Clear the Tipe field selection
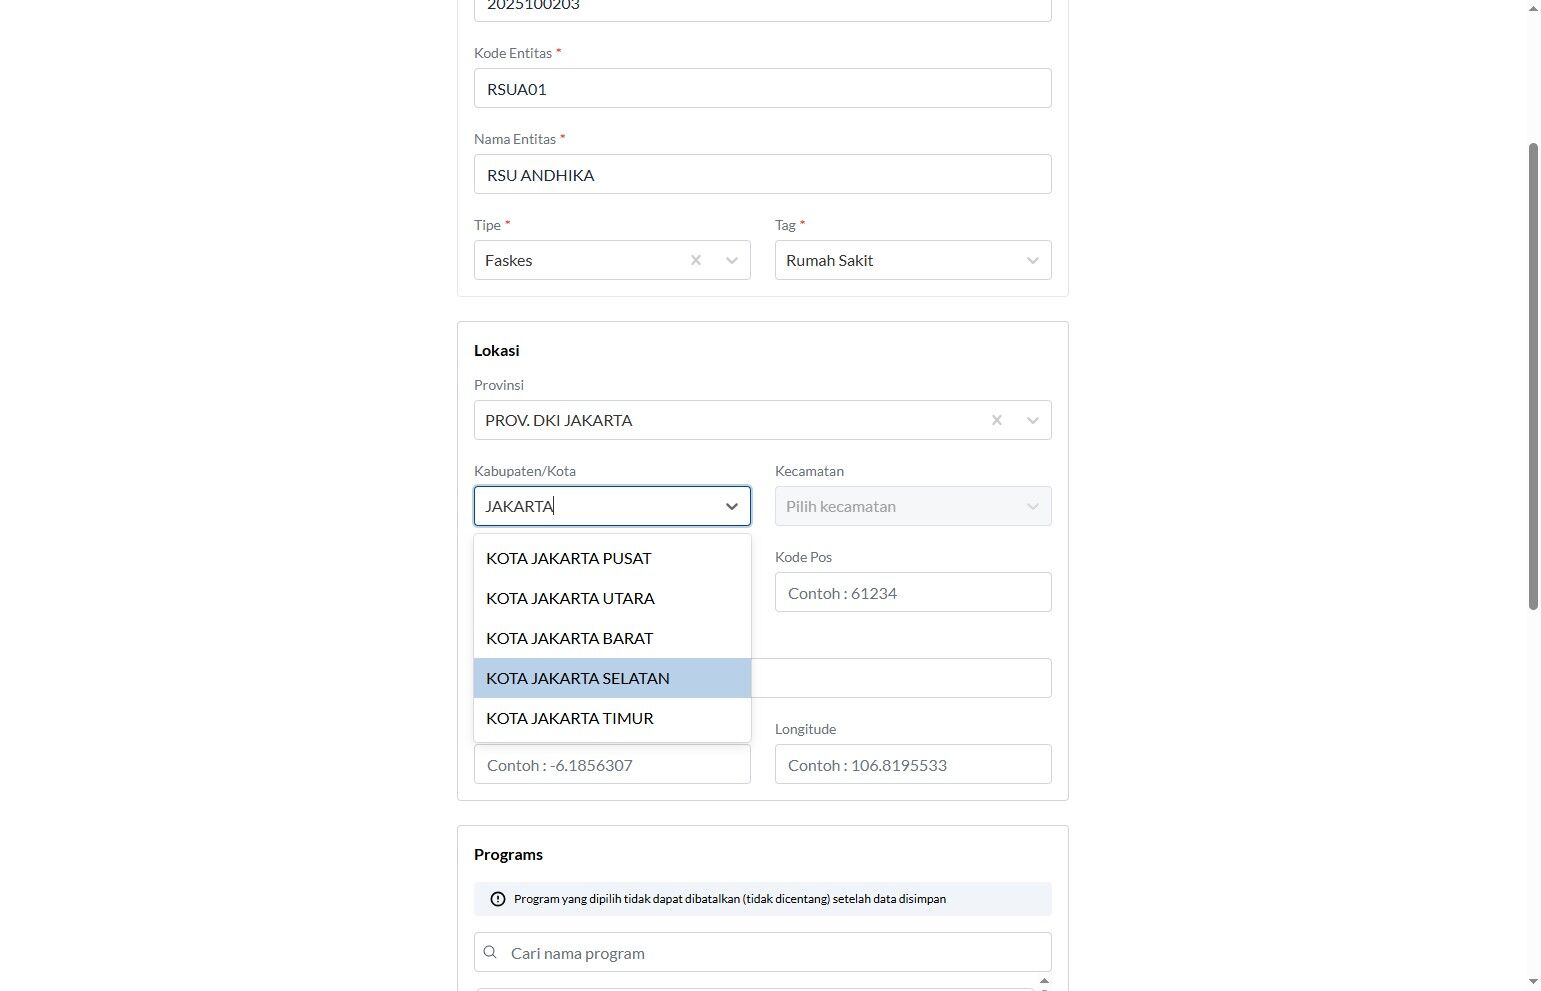The width and height of the screenshot is (1541, 991). [x=696, y=260]
